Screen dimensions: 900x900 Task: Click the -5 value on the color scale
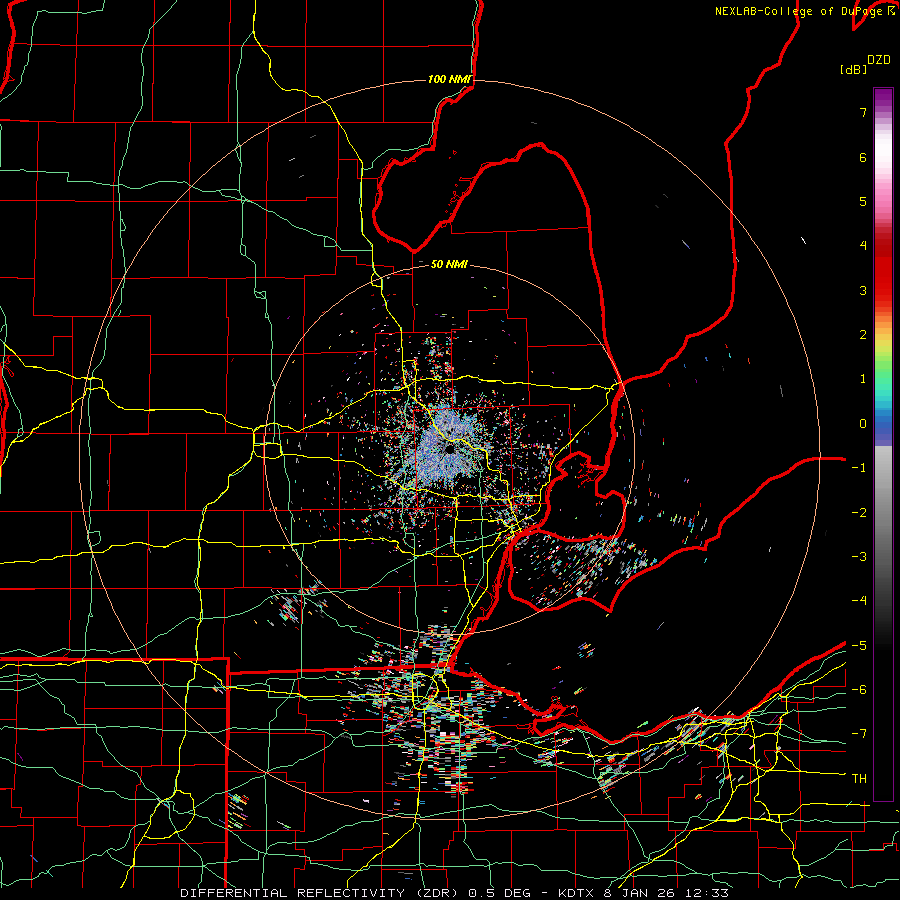pos(859,646)
